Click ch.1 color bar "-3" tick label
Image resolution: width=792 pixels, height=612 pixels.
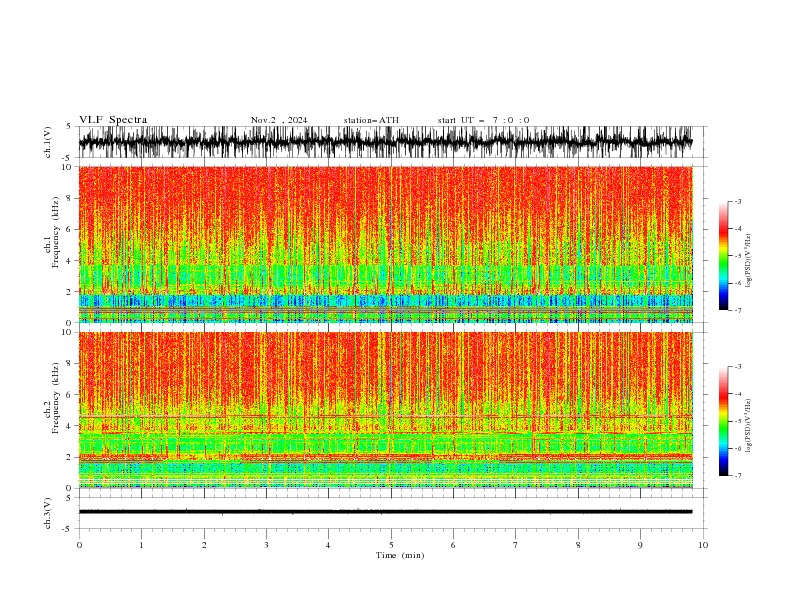click(738, 201)
